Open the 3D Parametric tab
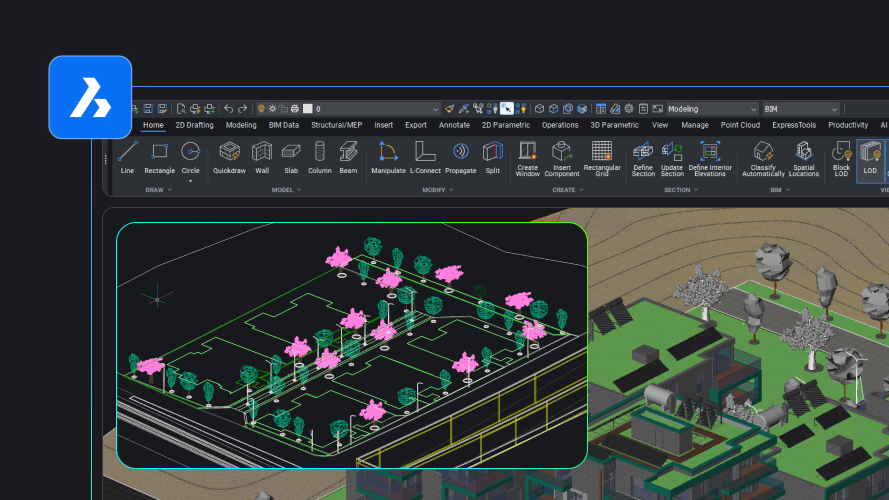 point(614,125)
